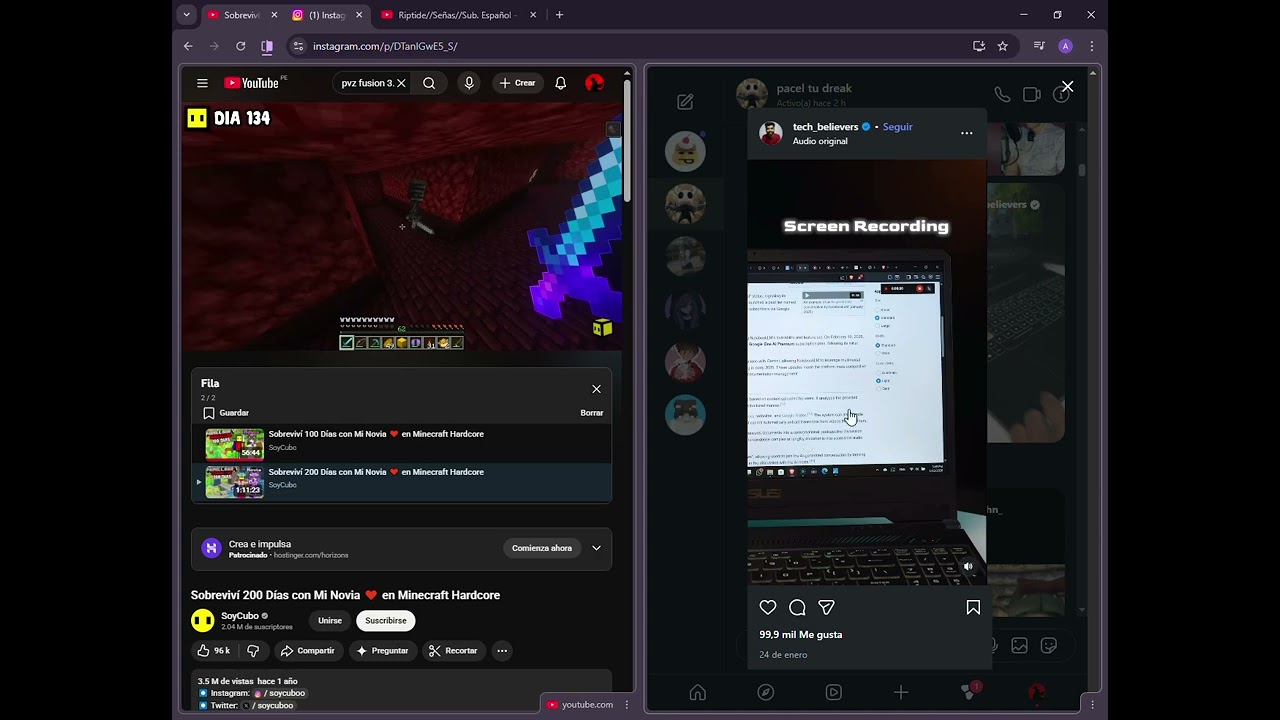Open Instagram messages with 1 notification
This screenshot has width=1280, height=720.
[x=969, y=691]
